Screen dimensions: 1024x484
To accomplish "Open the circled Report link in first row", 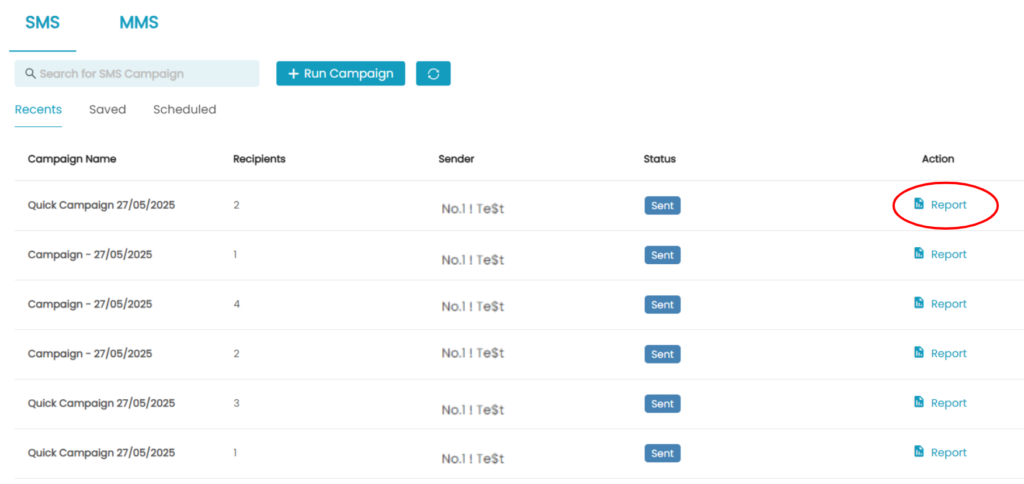I will pyautogui.click(x=940, y=204).
